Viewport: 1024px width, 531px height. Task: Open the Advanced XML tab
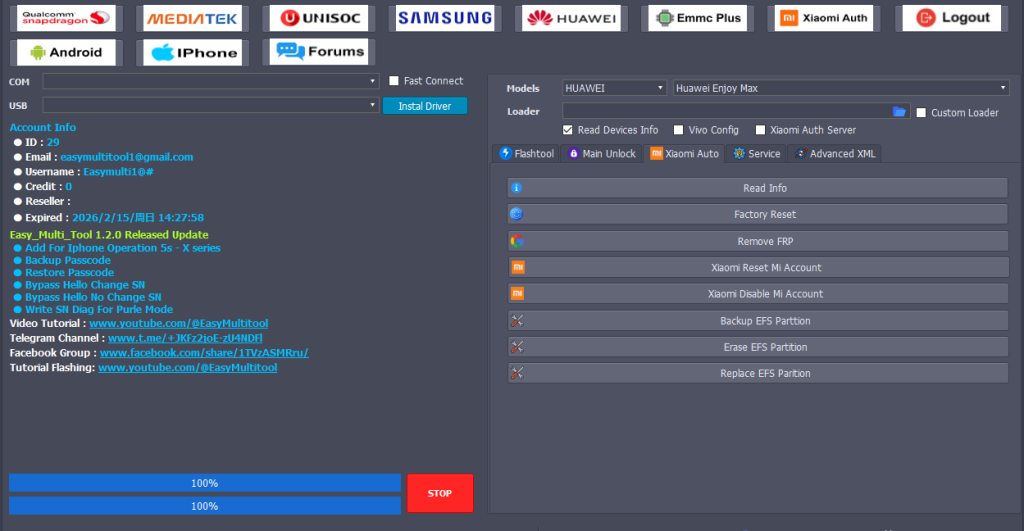point(835,153)
